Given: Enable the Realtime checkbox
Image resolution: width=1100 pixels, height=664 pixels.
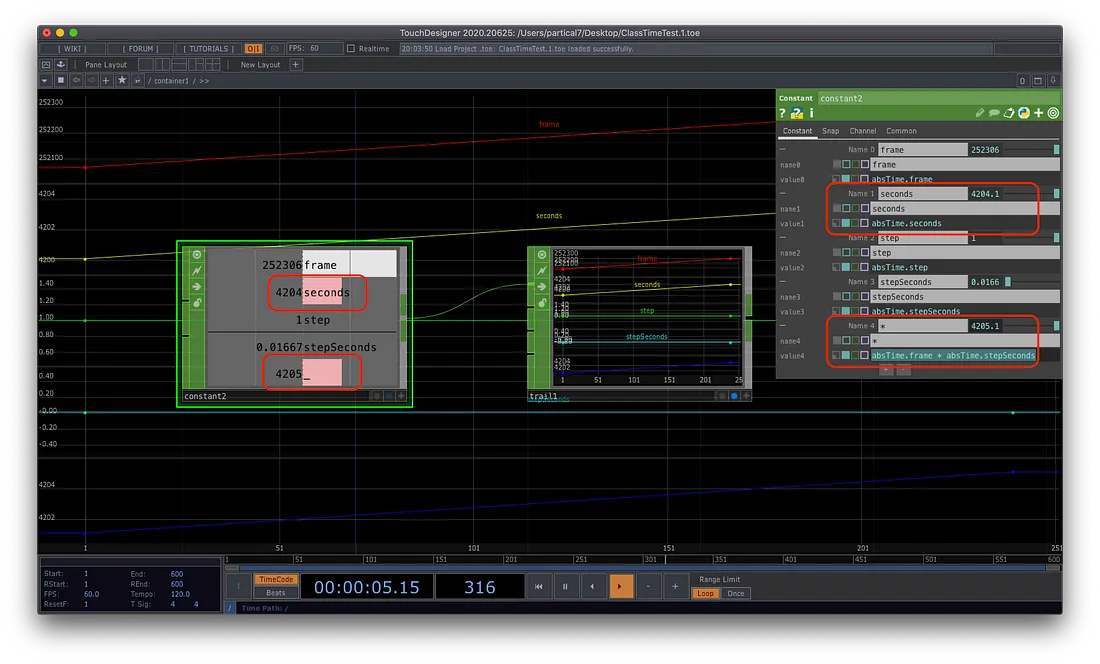Looking at the screenshot, I should pos(350,48).
